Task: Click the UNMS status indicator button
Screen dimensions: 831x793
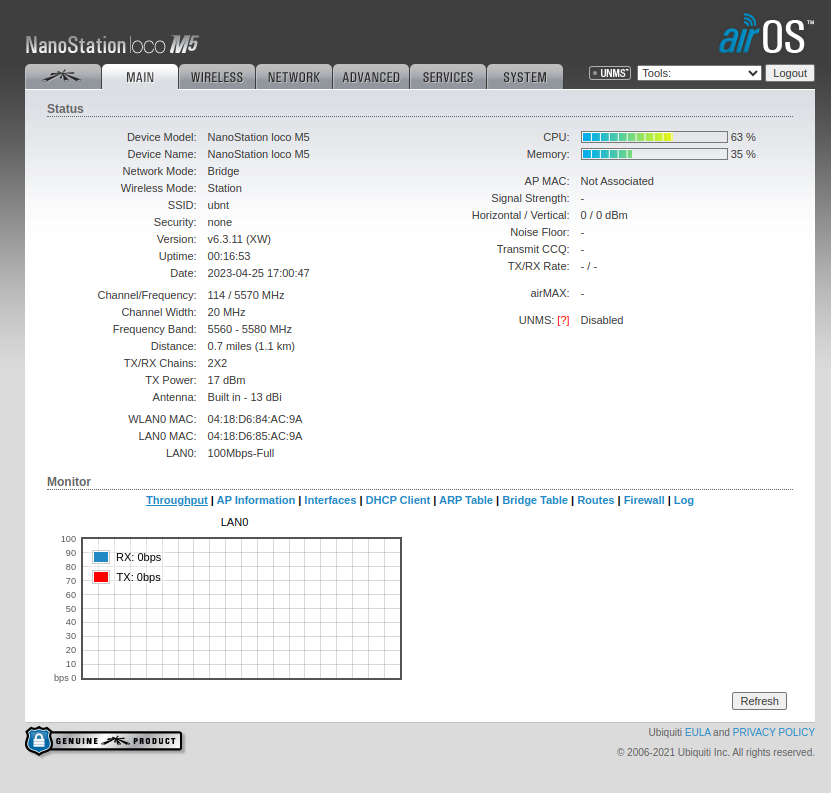Action: [x=609, y=73]
